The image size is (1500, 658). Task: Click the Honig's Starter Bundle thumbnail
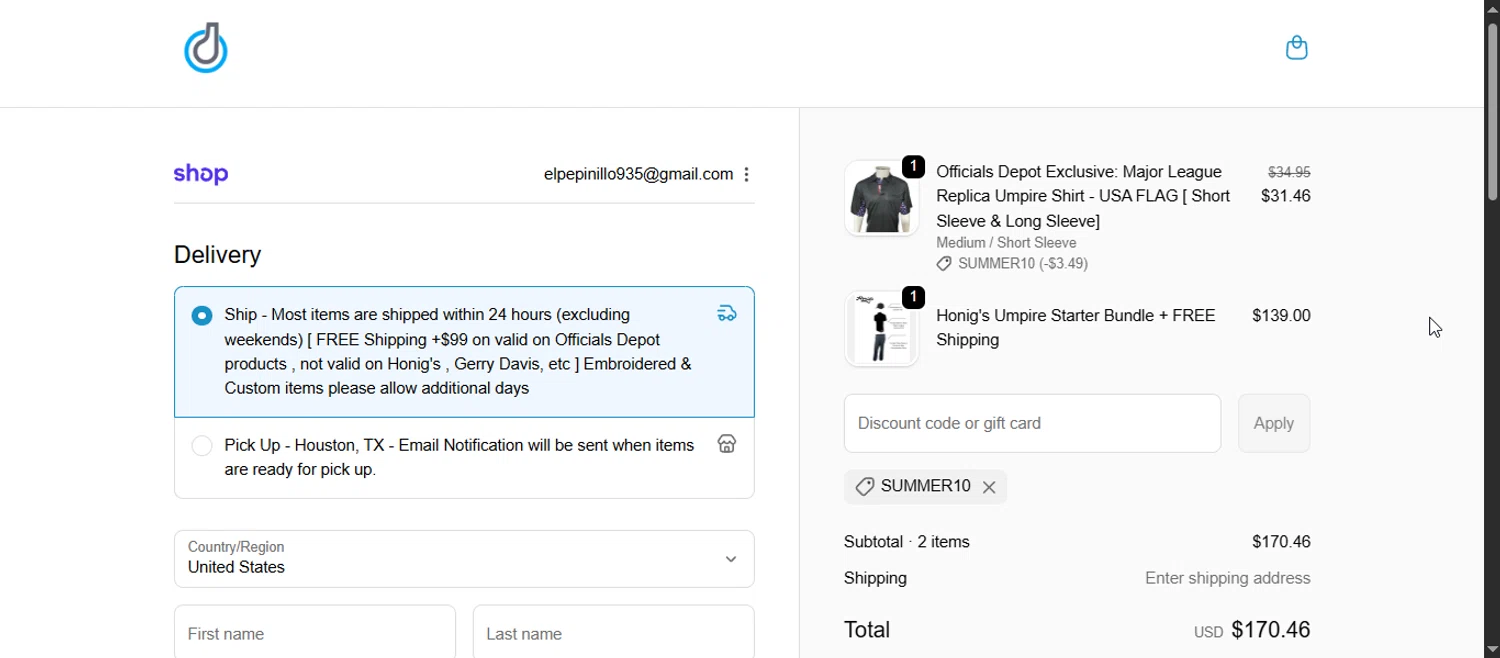coord(881,329)
